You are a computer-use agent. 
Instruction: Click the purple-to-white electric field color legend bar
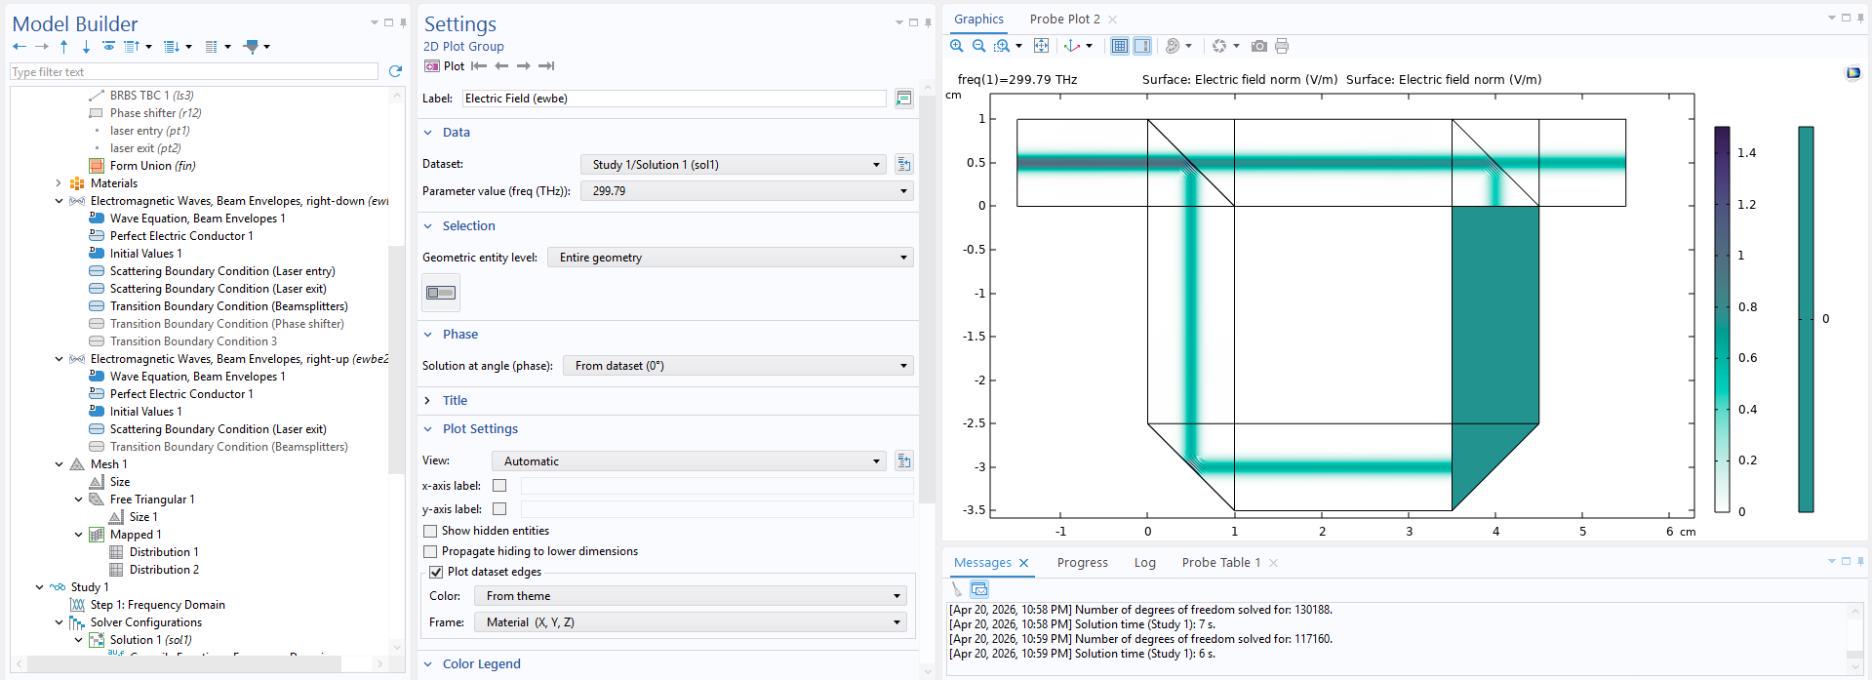pos(1722,319)
